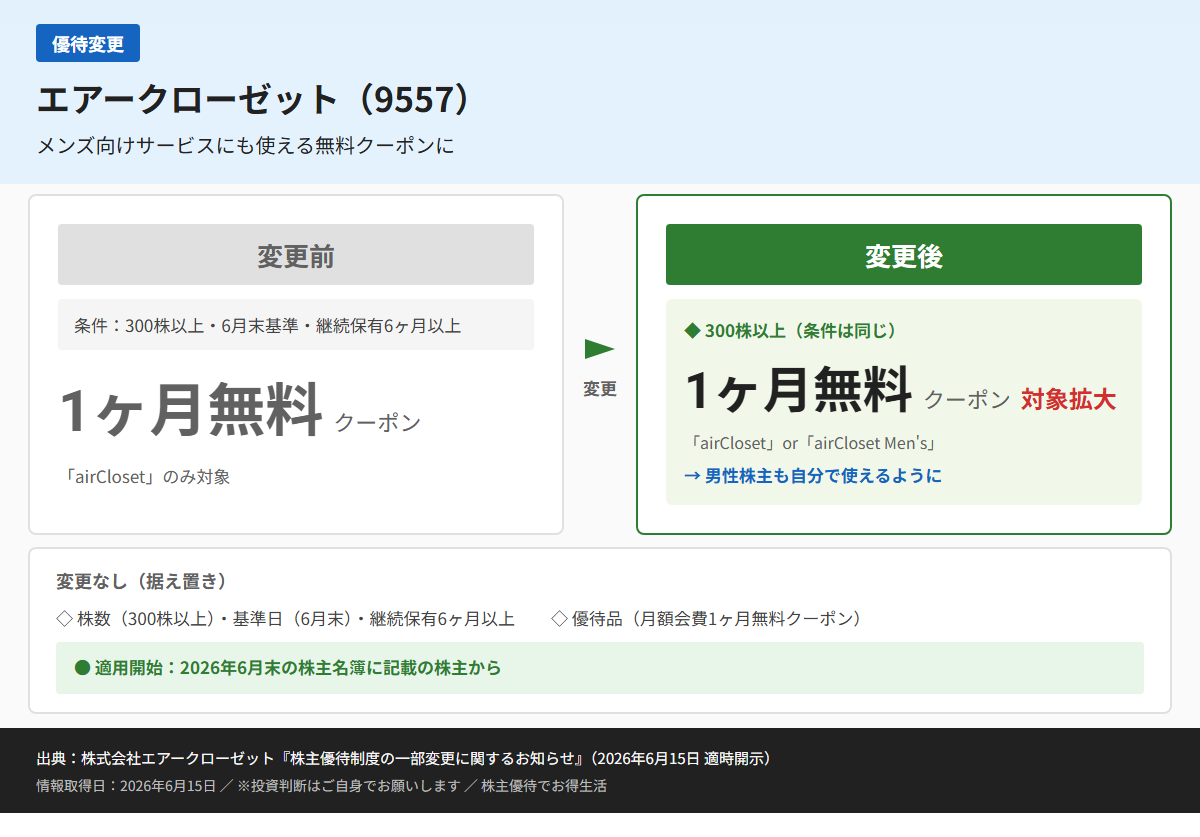Click the green circle before 適用開始
1200x837 pixels.
[x=83, y=667]
